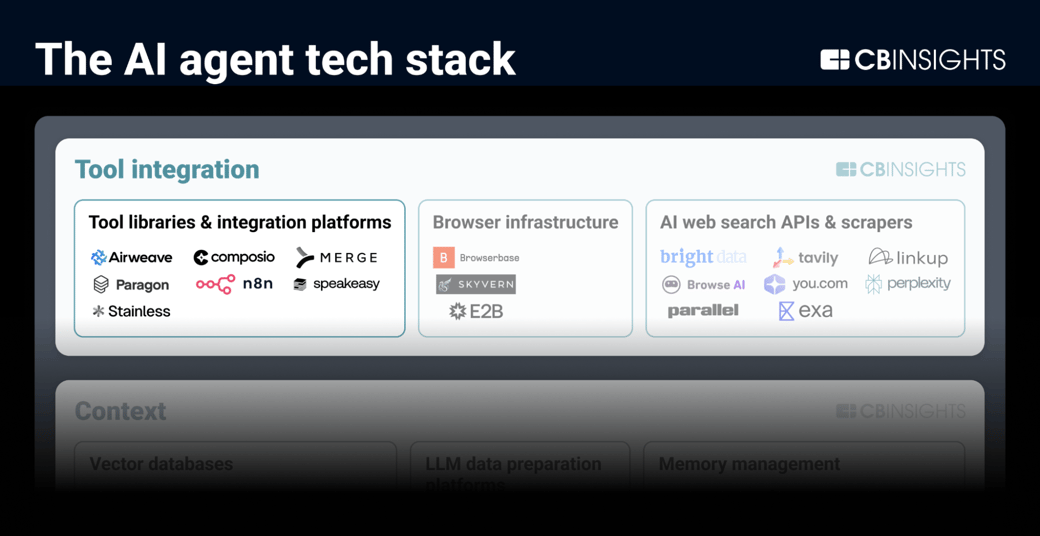Click the Paragon stacked-layers icon

(x=100, y=285)
